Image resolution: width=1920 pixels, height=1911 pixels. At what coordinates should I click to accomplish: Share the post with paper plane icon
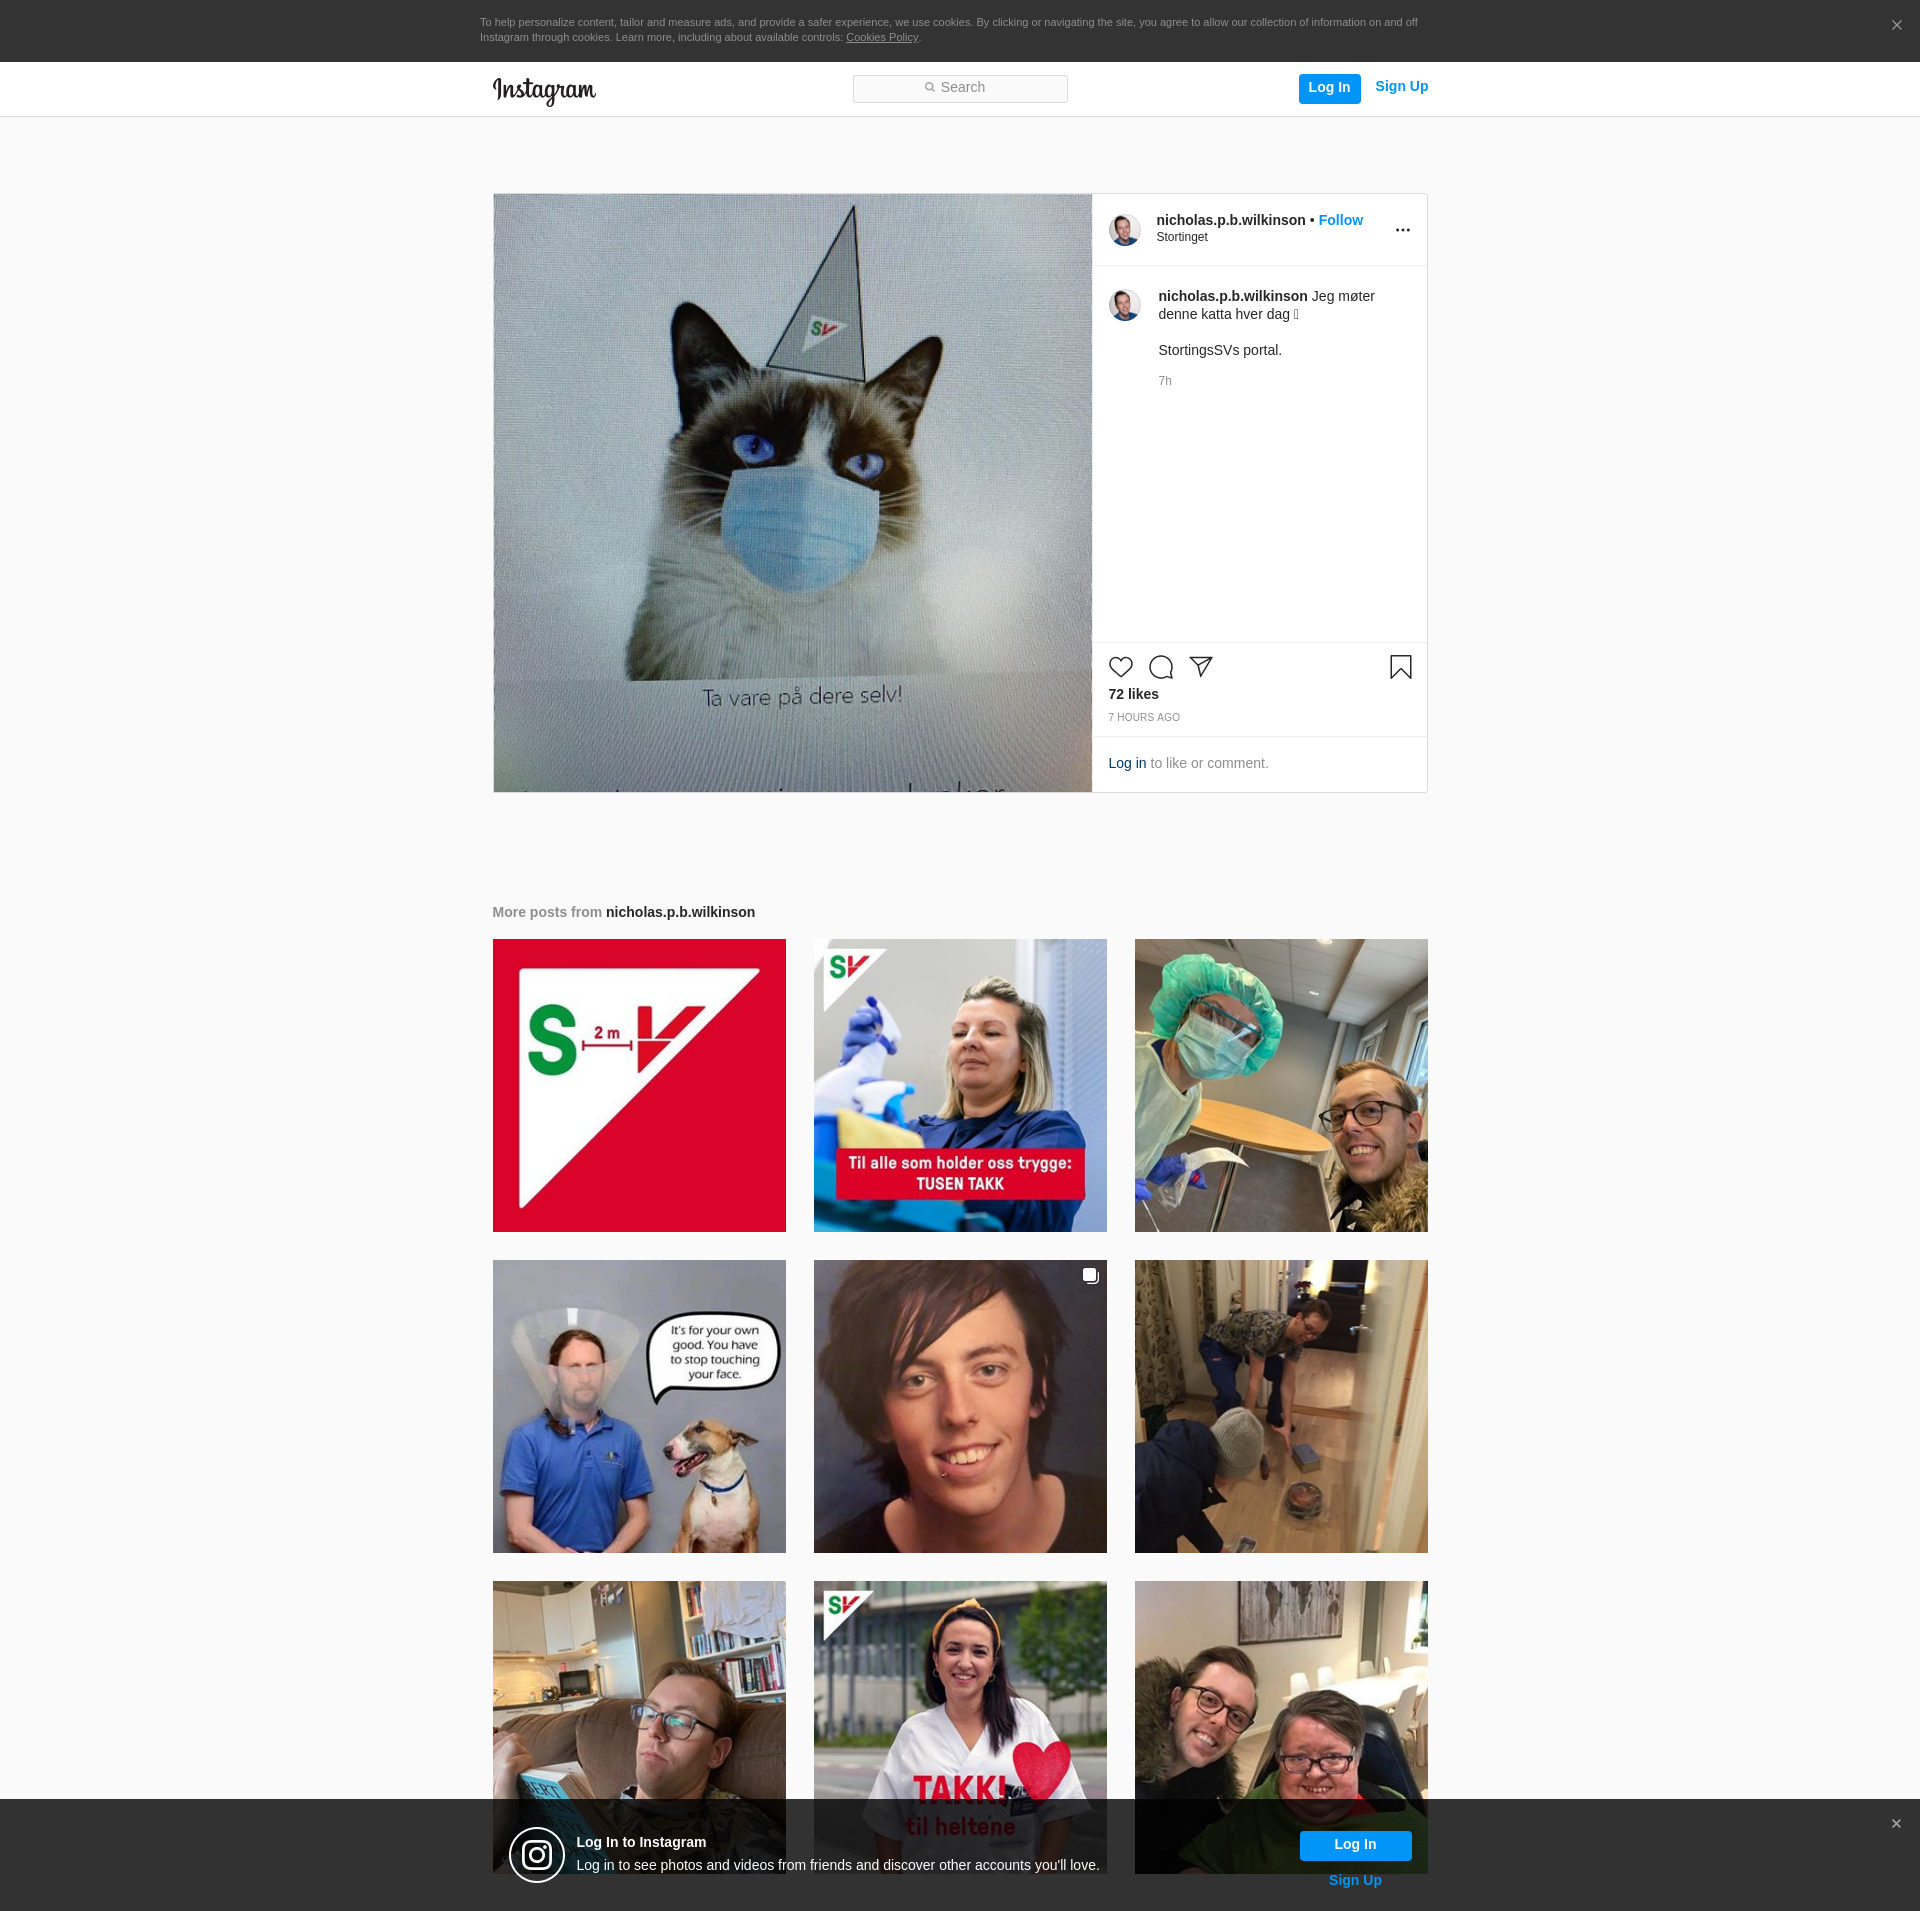pyautogui.click(x=1200, y=667)
